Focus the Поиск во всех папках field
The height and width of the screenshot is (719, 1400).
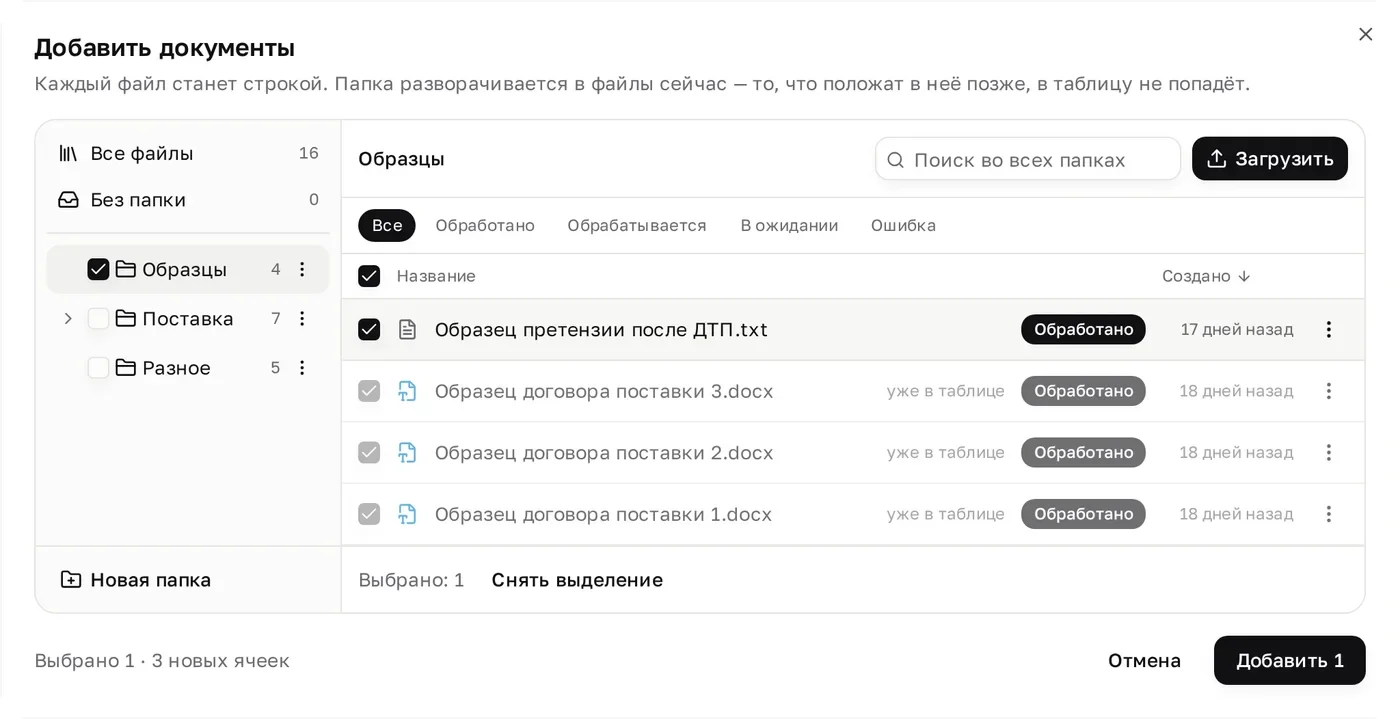click(1028, 159)
